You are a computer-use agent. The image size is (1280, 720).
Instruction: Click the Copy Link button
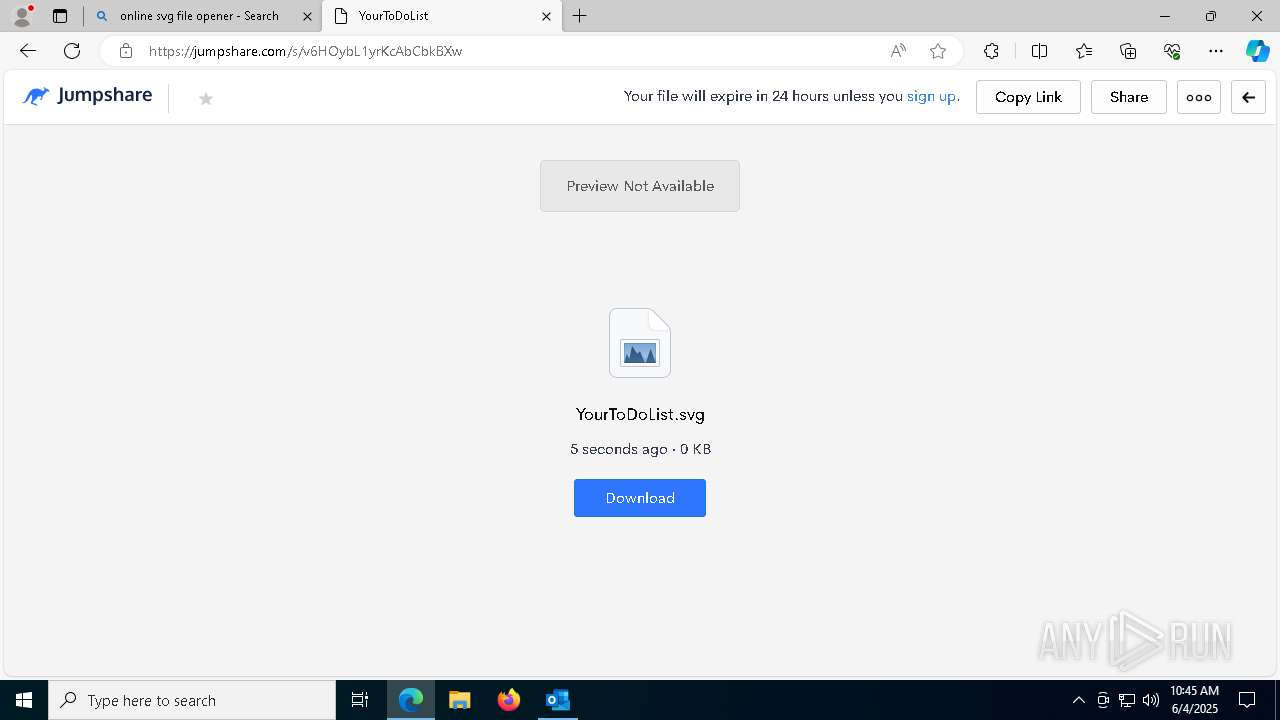coord(1028,97)
